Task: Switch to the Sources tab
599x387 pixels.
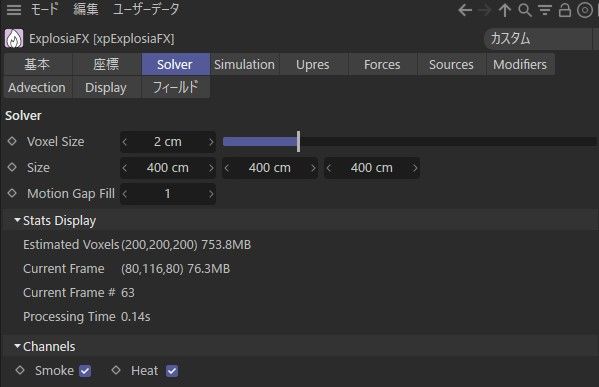Action: click(451, 64)
